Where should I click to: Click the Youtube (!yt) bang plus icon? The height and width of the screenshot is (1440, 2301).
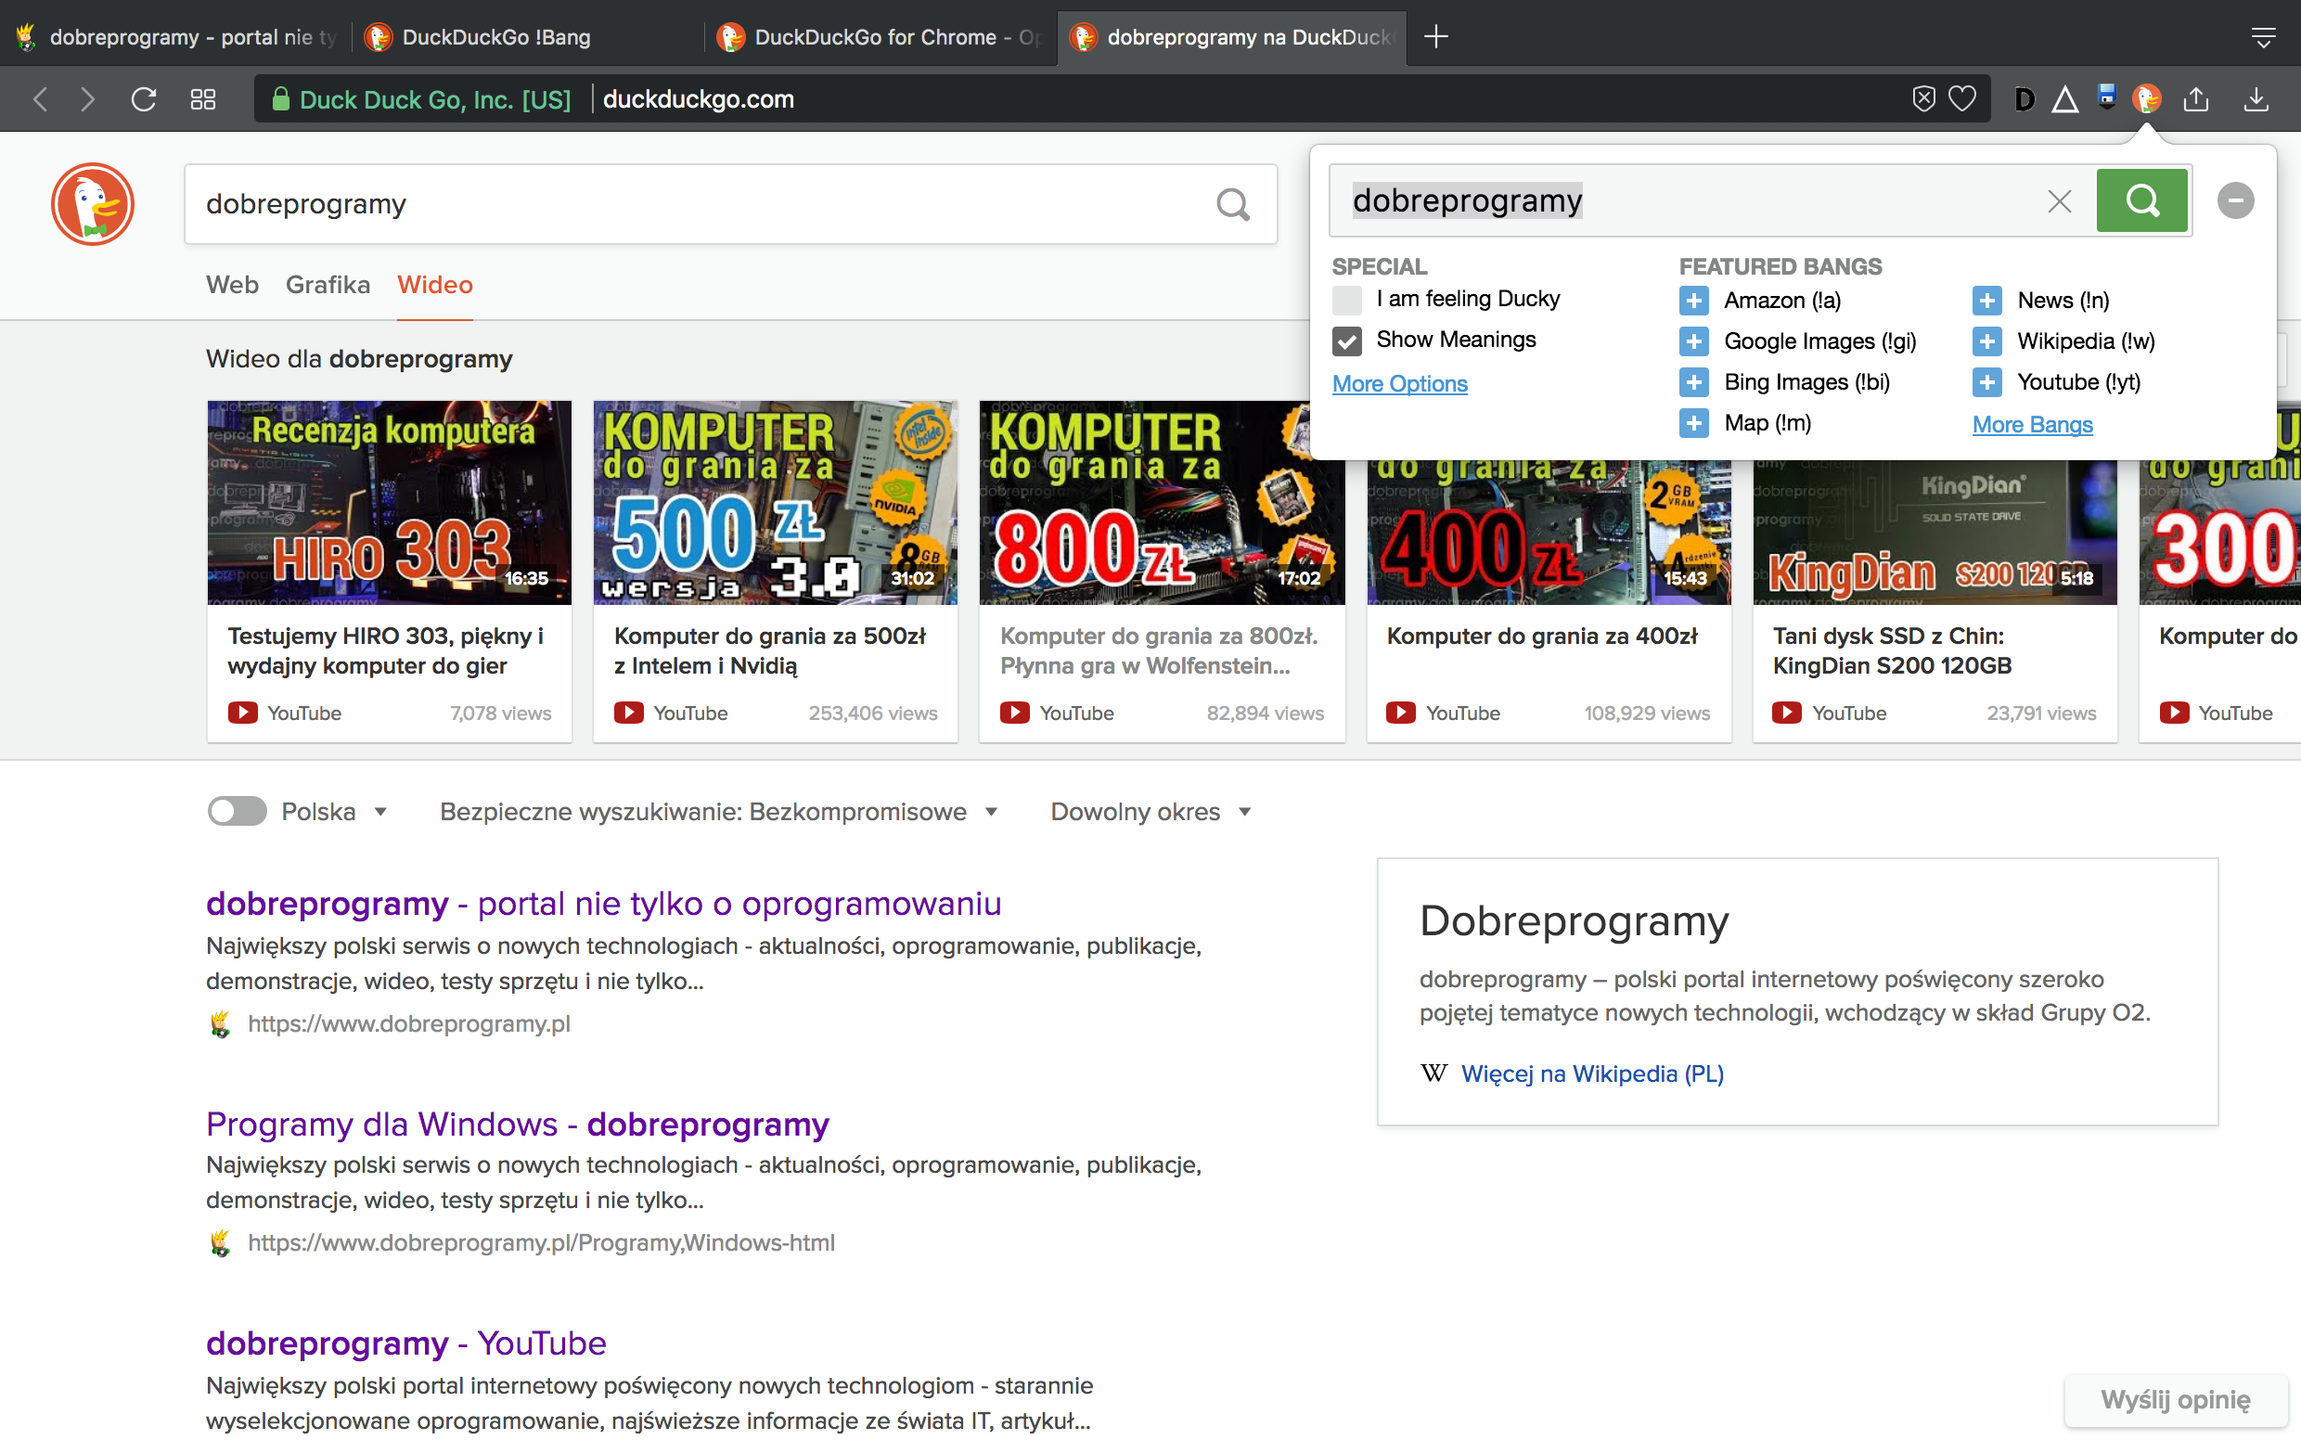pos(1986,382)
